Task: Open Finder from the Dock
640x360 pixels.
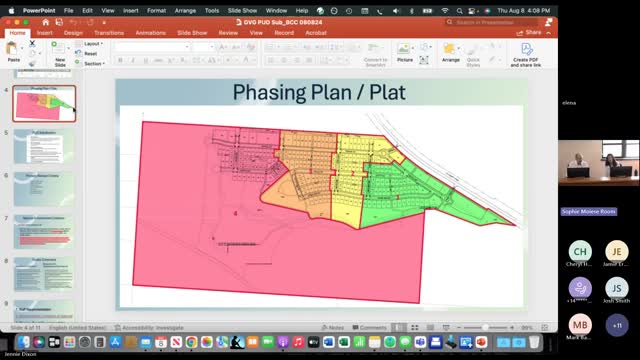Action: (x=24, y=342)
